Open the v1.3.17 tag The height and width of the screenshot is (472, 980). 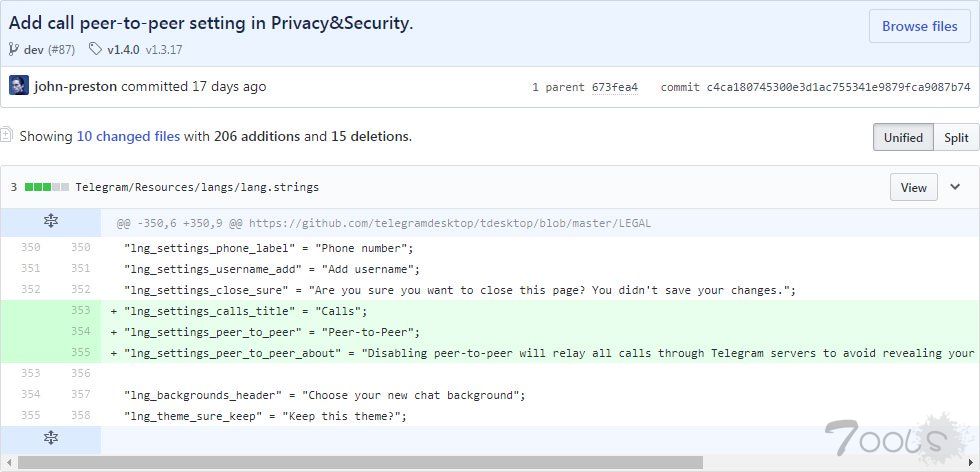[164, 49]
